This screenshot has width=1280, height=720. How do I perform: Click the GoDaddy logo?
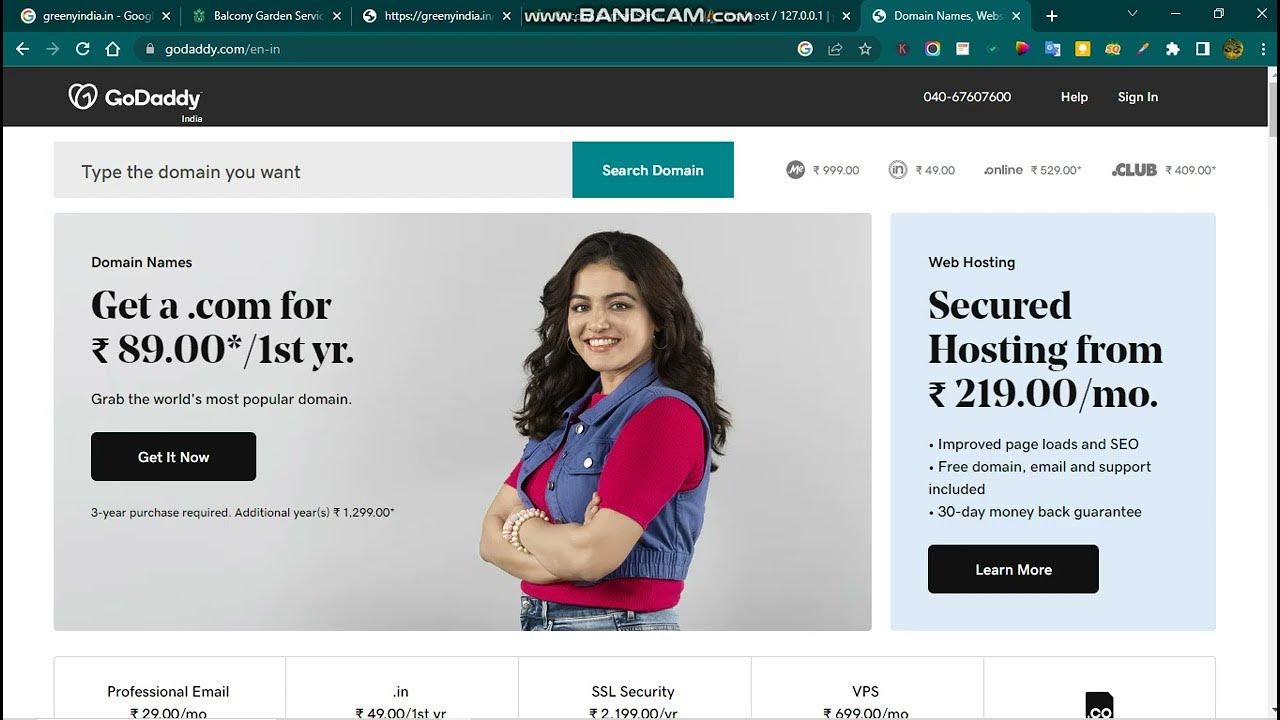click(x=135, y=98)
